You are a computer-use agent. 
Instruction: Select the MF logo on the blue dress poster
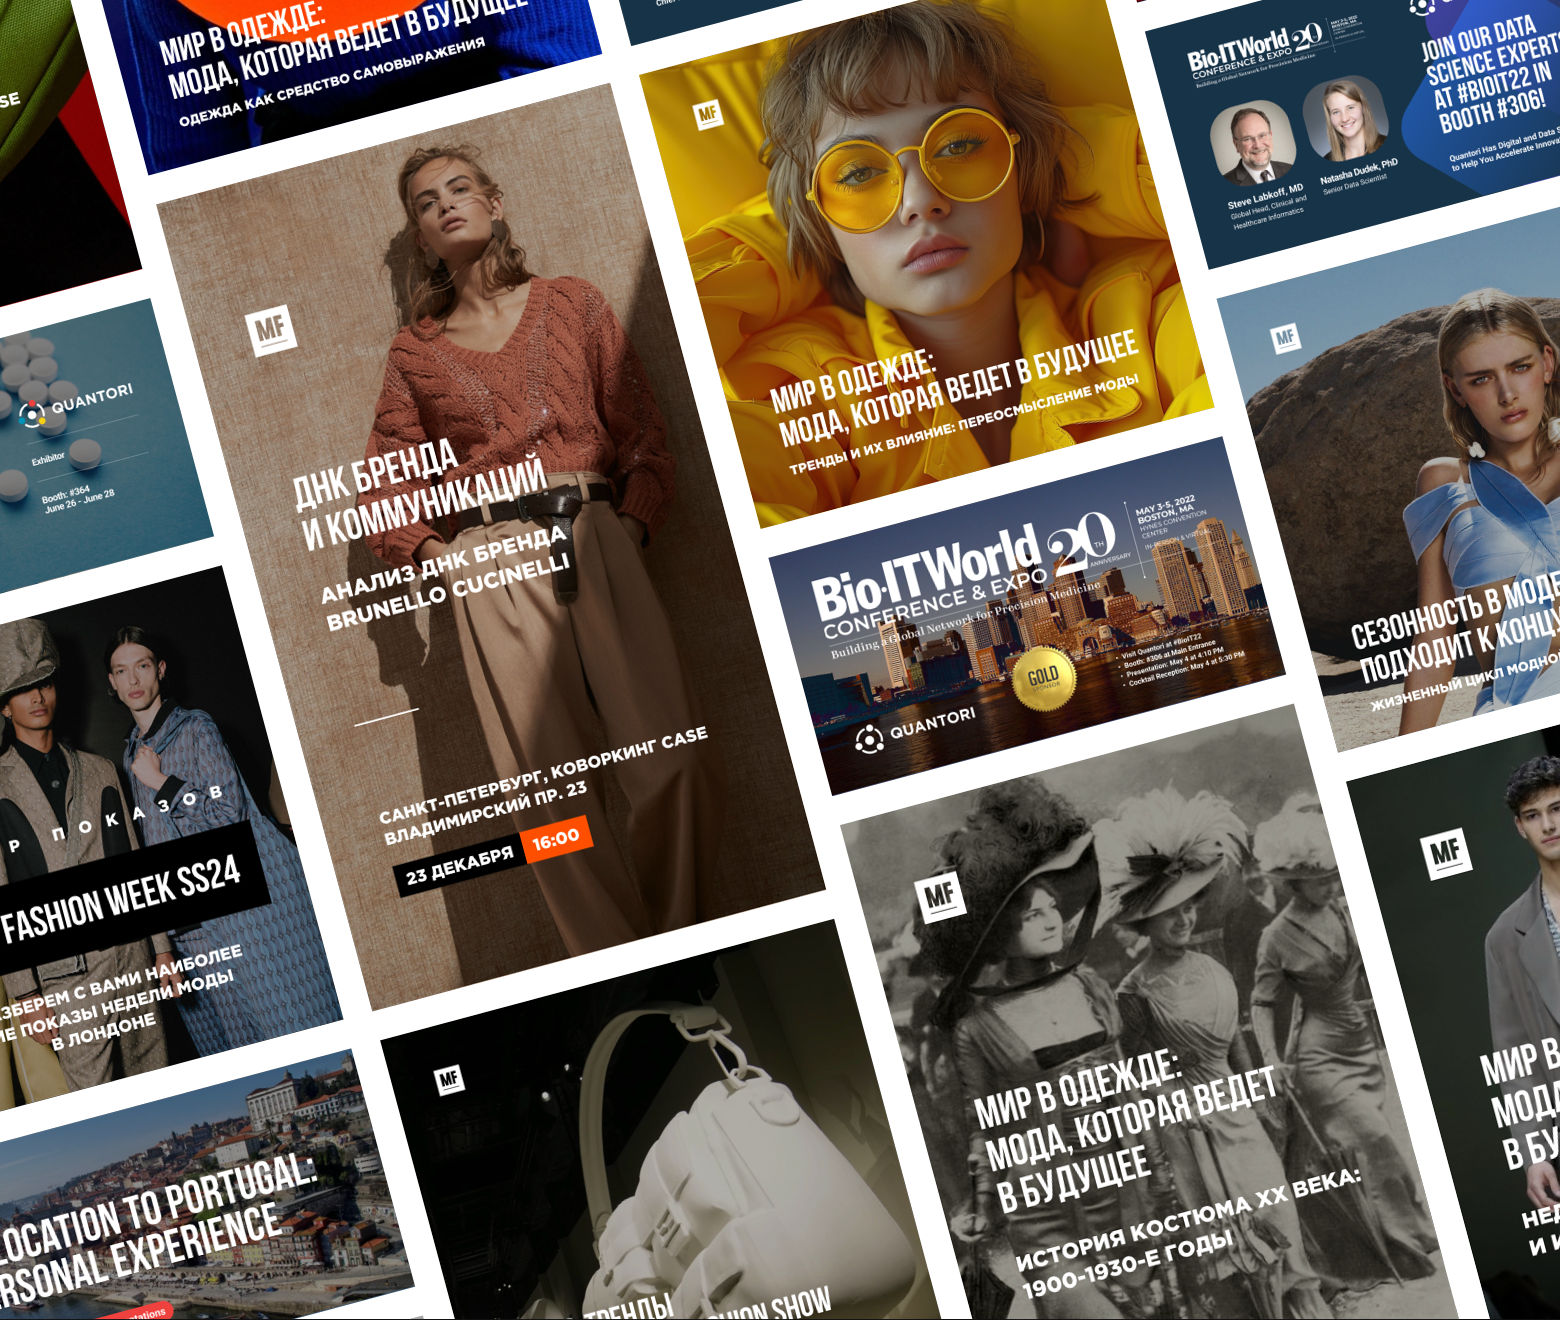click(1285, 338)
